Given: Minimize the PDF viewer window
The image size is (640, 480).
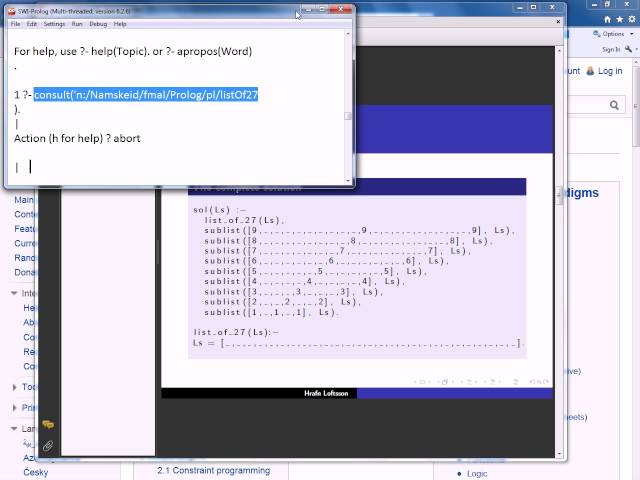Looking at the screenshot, I should pos(520,7).
